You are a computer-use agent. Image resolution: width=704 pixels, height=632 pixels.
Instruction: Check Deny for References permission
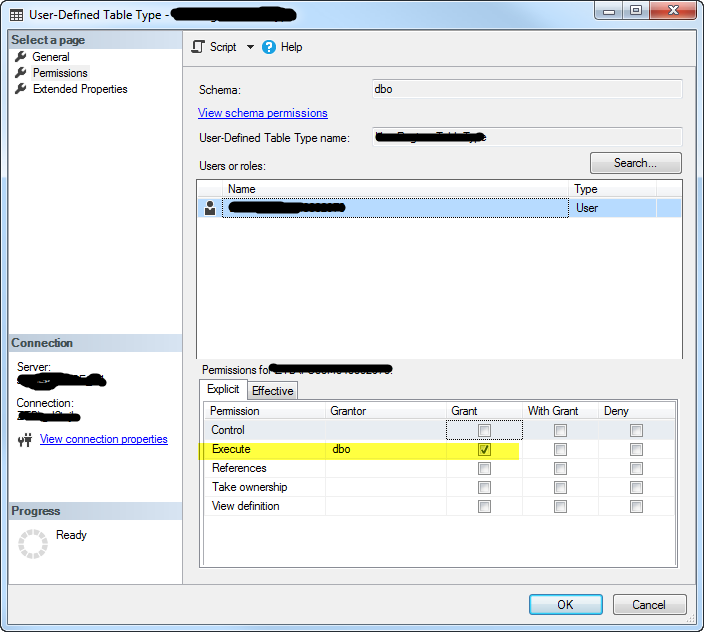[x=636, y=469]
